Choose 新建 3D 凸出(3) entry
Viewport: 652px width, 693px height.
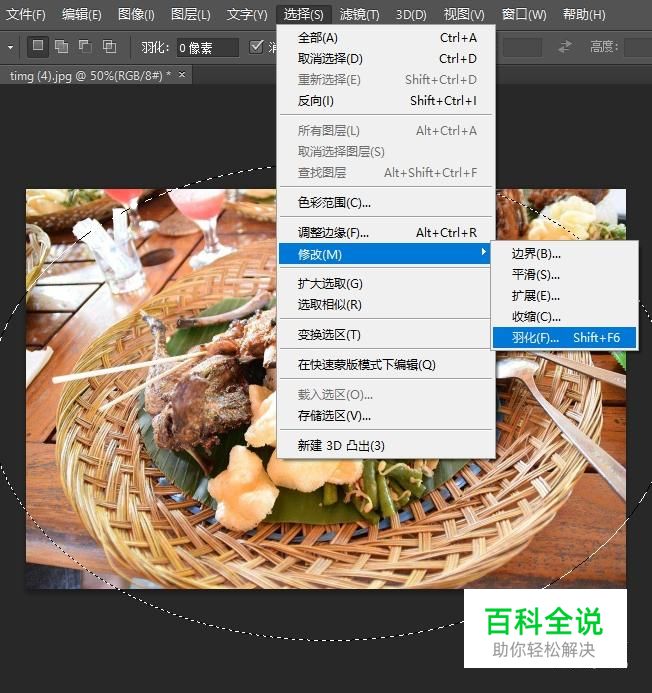point(386,446)
